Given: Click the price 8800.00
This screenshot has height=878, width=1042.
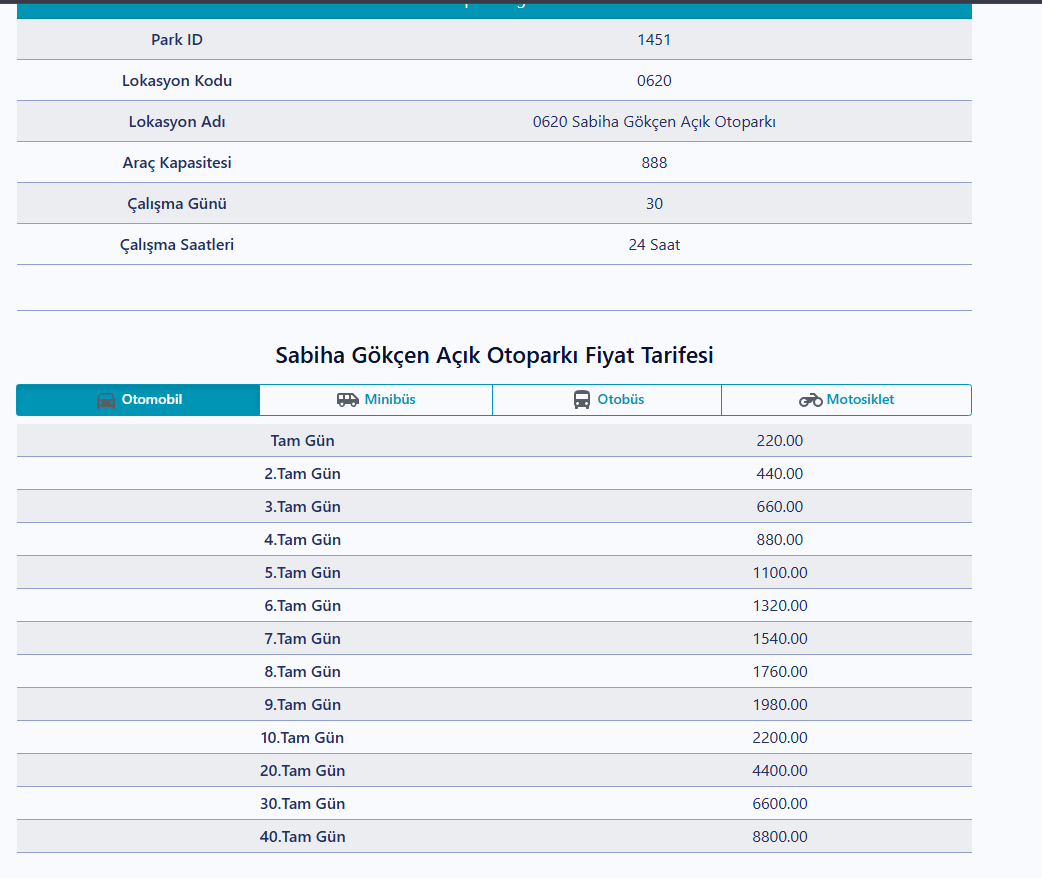Looking at the screenshot, I should (x=780, y=837).
